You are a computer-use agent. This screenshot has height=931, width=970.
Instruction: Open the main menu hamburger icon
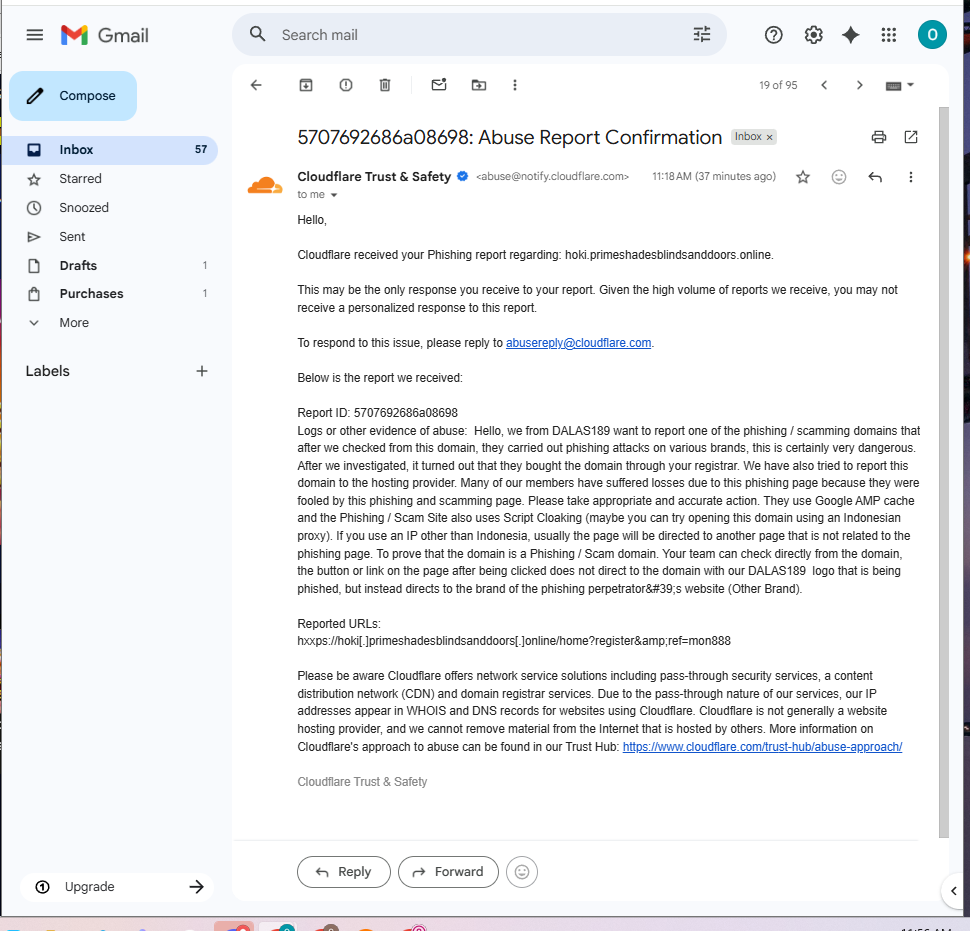[35, 35]
